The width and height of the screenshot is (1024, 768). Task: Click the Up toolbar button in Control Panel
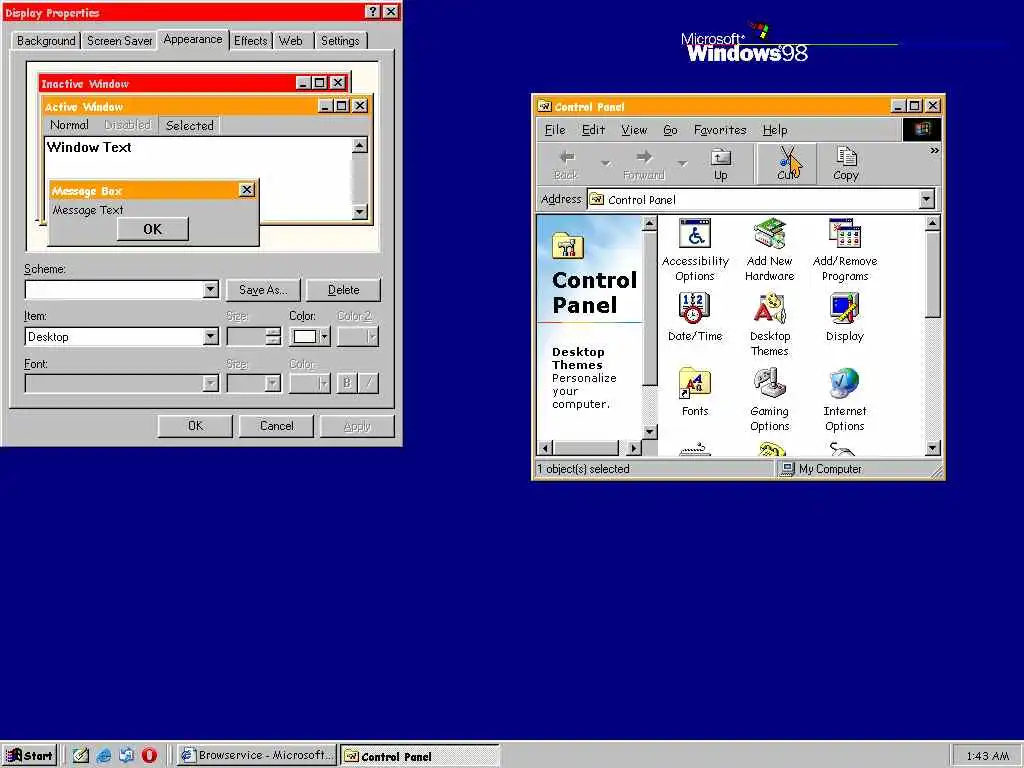[720, 165]
